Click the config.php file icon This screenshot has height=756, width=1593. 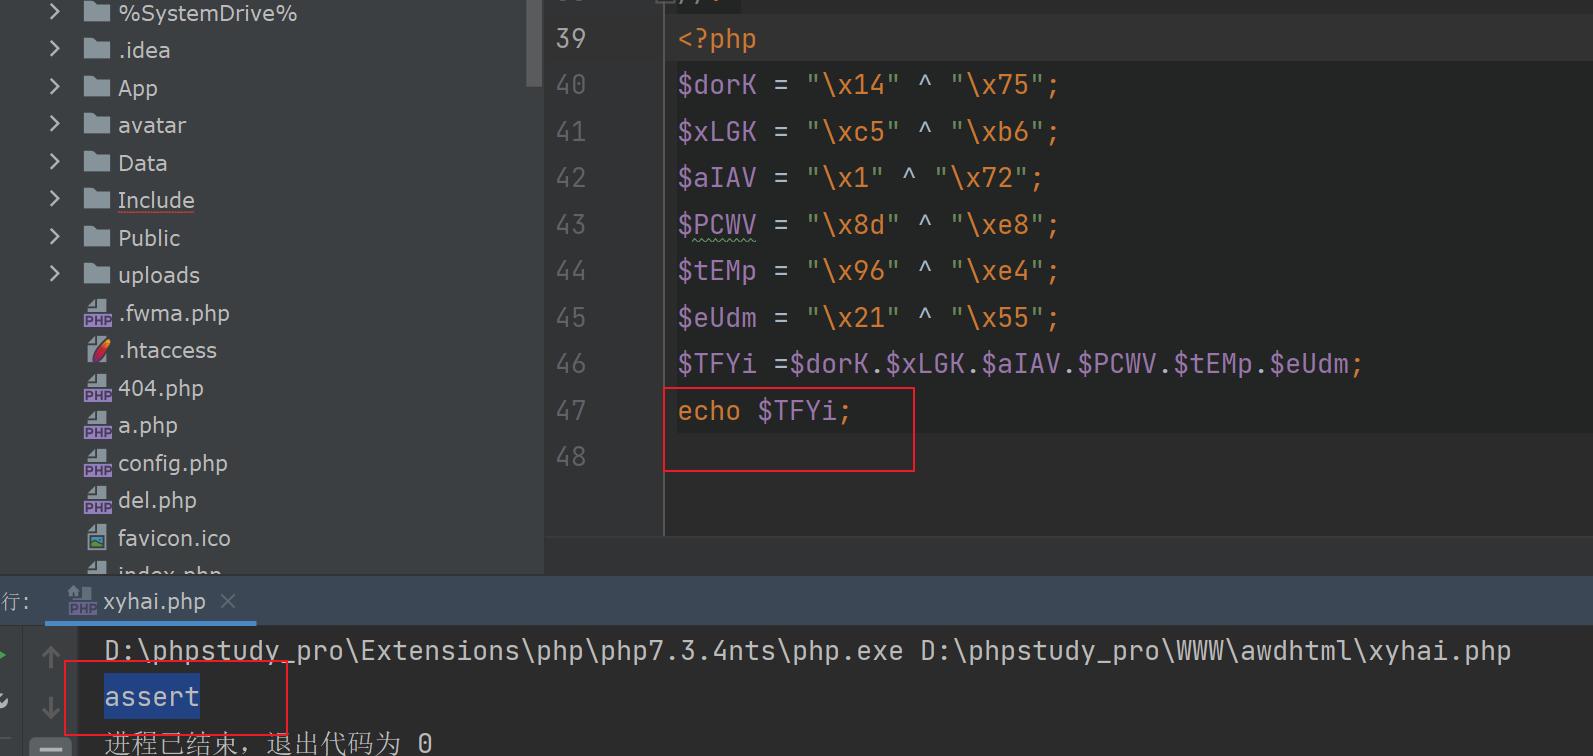tap(97, 464)
